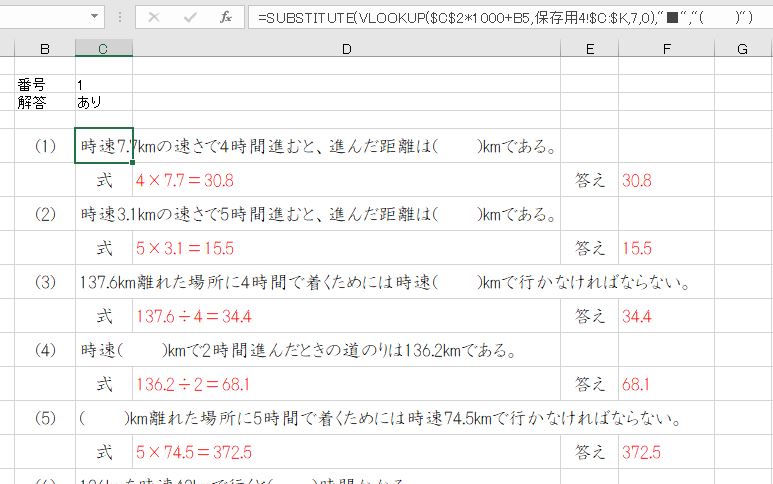The height and width of the screenshot is (484, 773).
Task: Open the Insert Function fx dialog
Action: (x=226, y=17)
